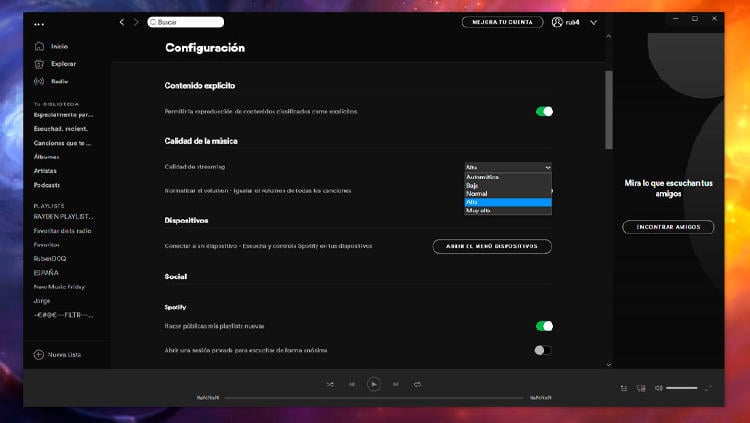Image resolution: width=750 pixels, height=423 pixels.
Task: Open Radio in the sidebar
Action: [60, 81]
